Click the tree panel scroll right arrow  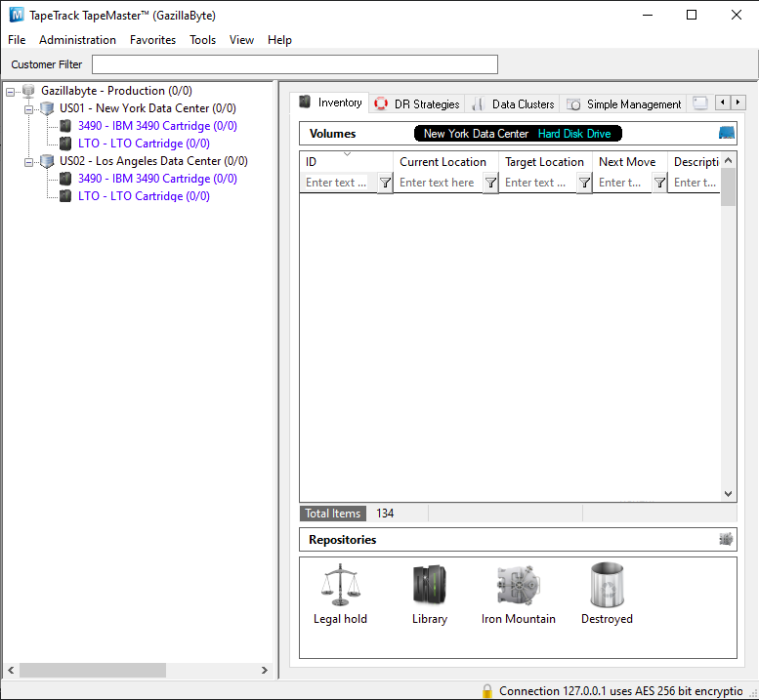click(x=264, y=670)
